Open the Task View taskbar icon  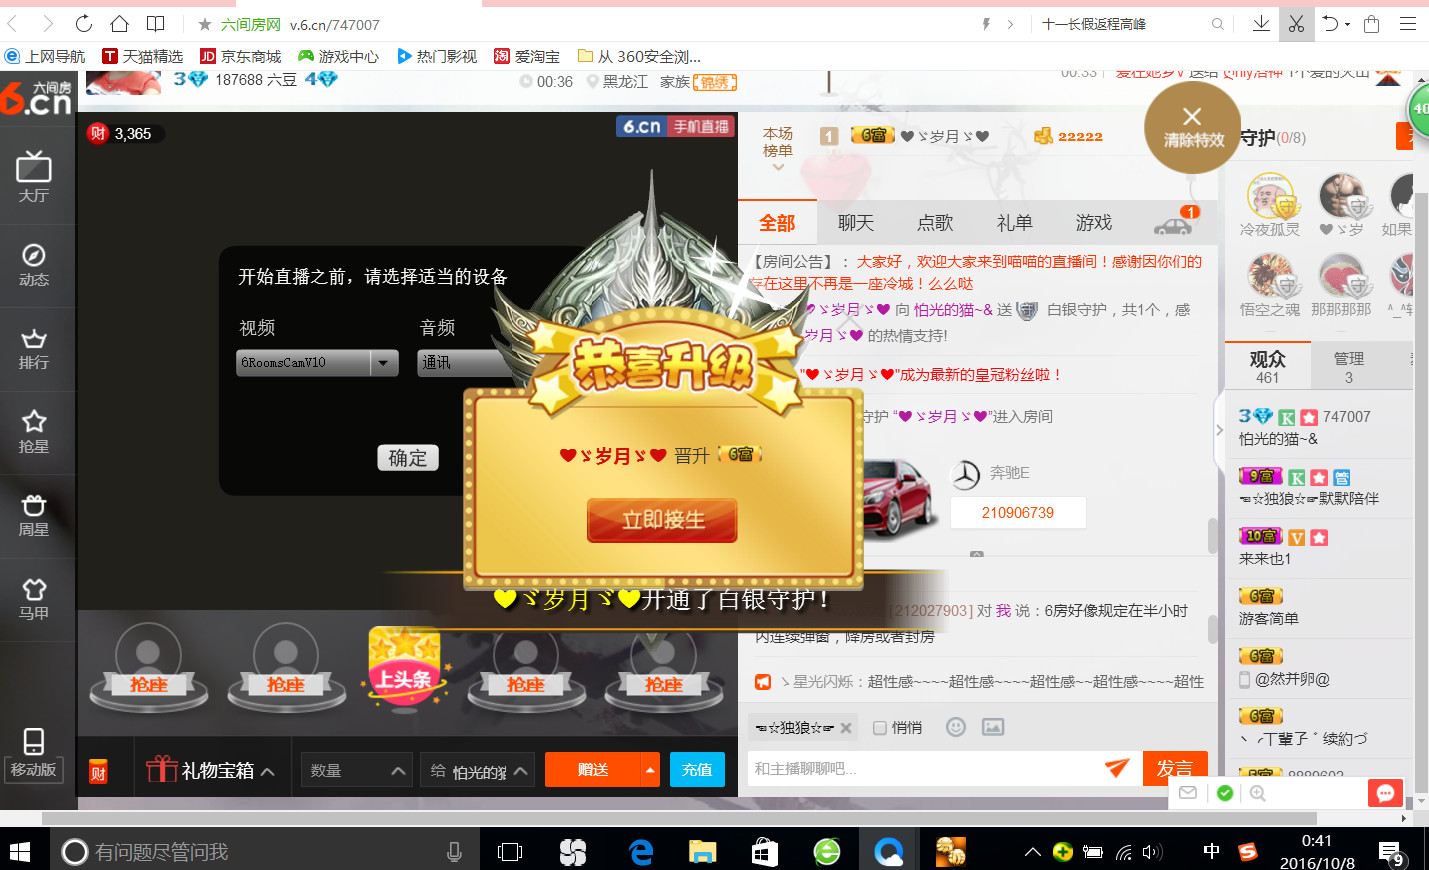(x=510, y=852)
